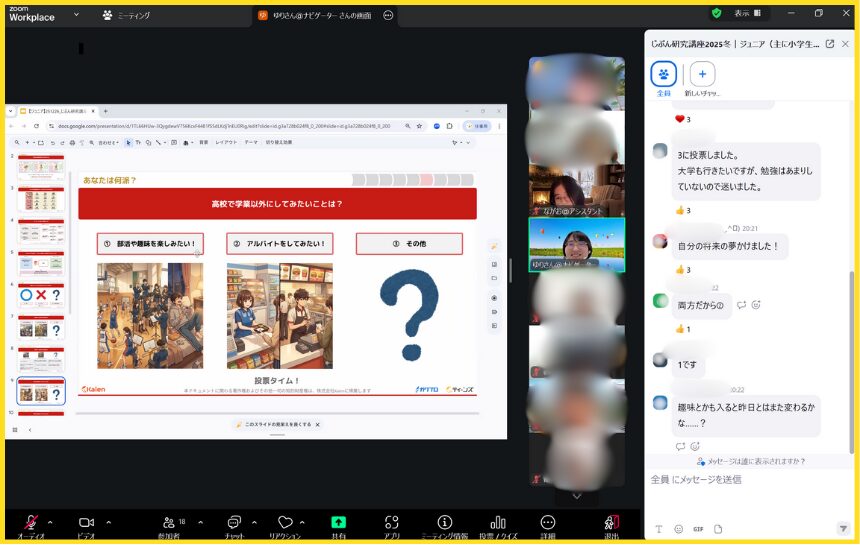The width and height of the screenshot is (860, 545).
Task: Open the 参加者 participants panel
Action: [168, 523]
